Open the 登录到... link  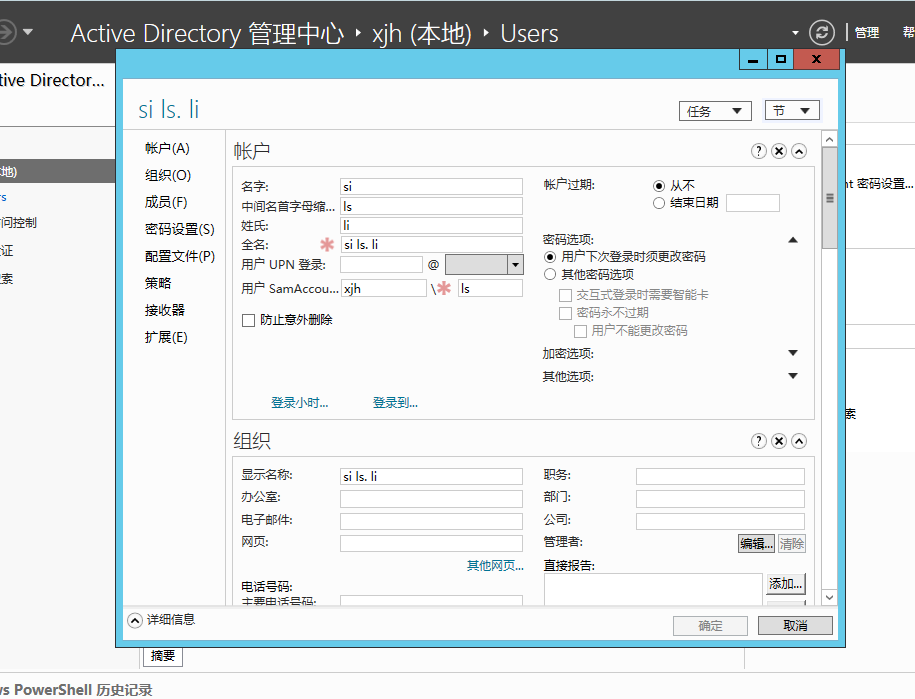tap(395, 403)
